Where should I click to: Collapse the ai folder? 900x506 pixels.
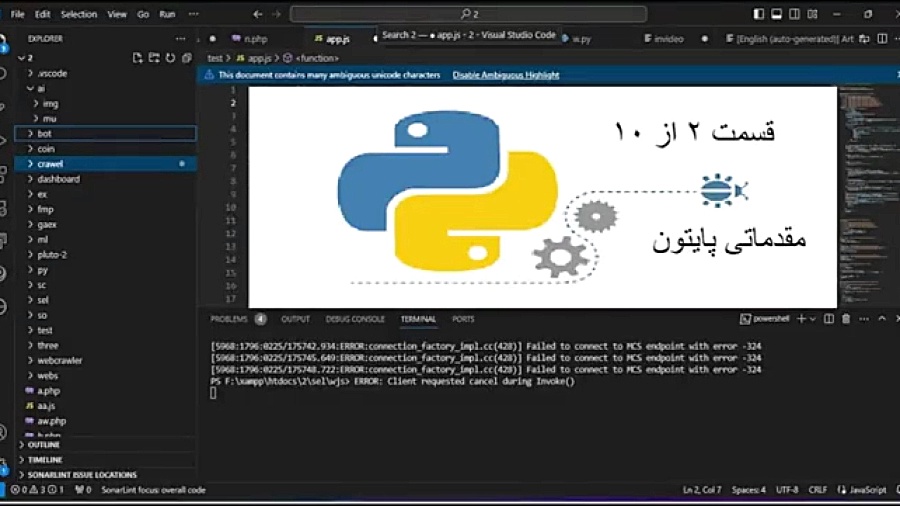(x=105, y=88)
